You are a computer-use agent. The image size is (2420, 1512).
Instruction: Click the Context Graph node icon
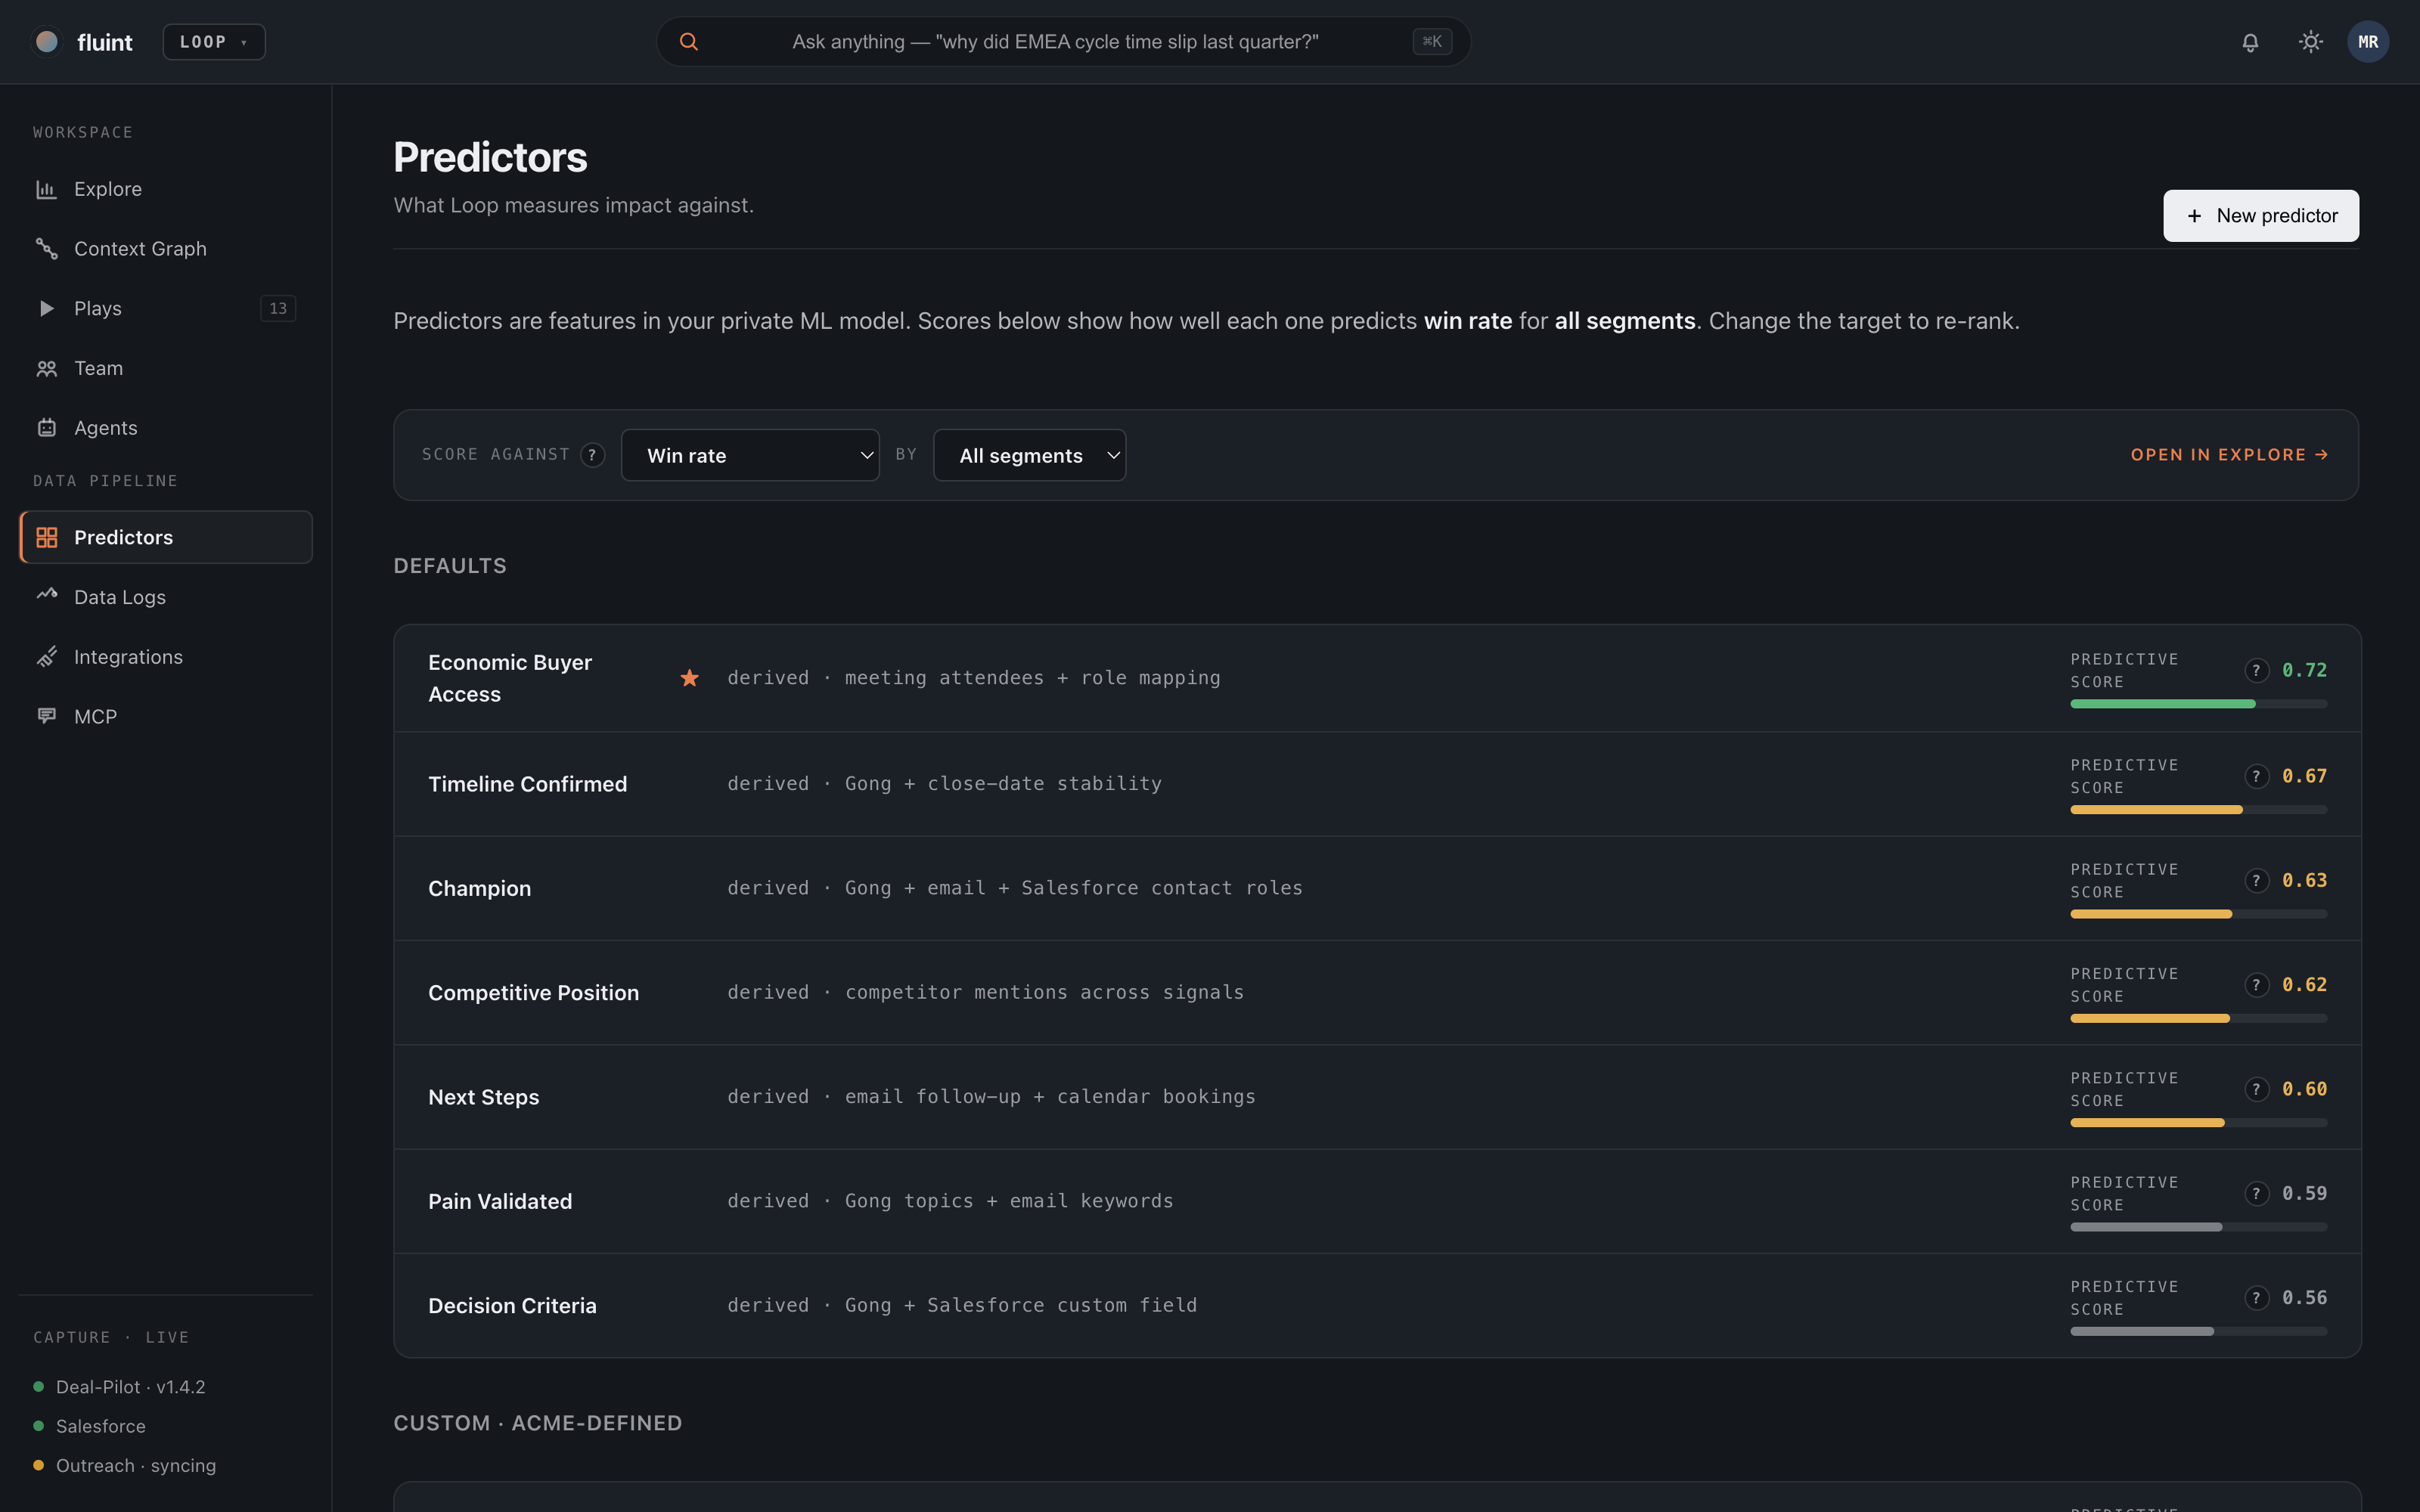(x=46, y=249)
